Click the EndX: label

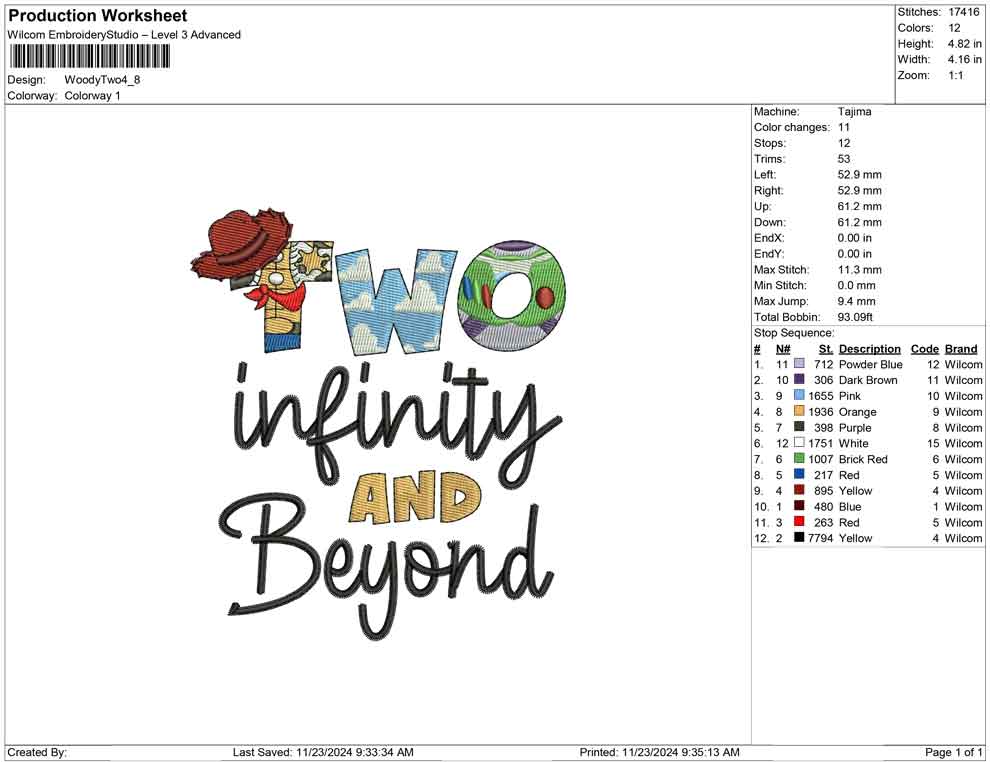[x=769, y=237]
